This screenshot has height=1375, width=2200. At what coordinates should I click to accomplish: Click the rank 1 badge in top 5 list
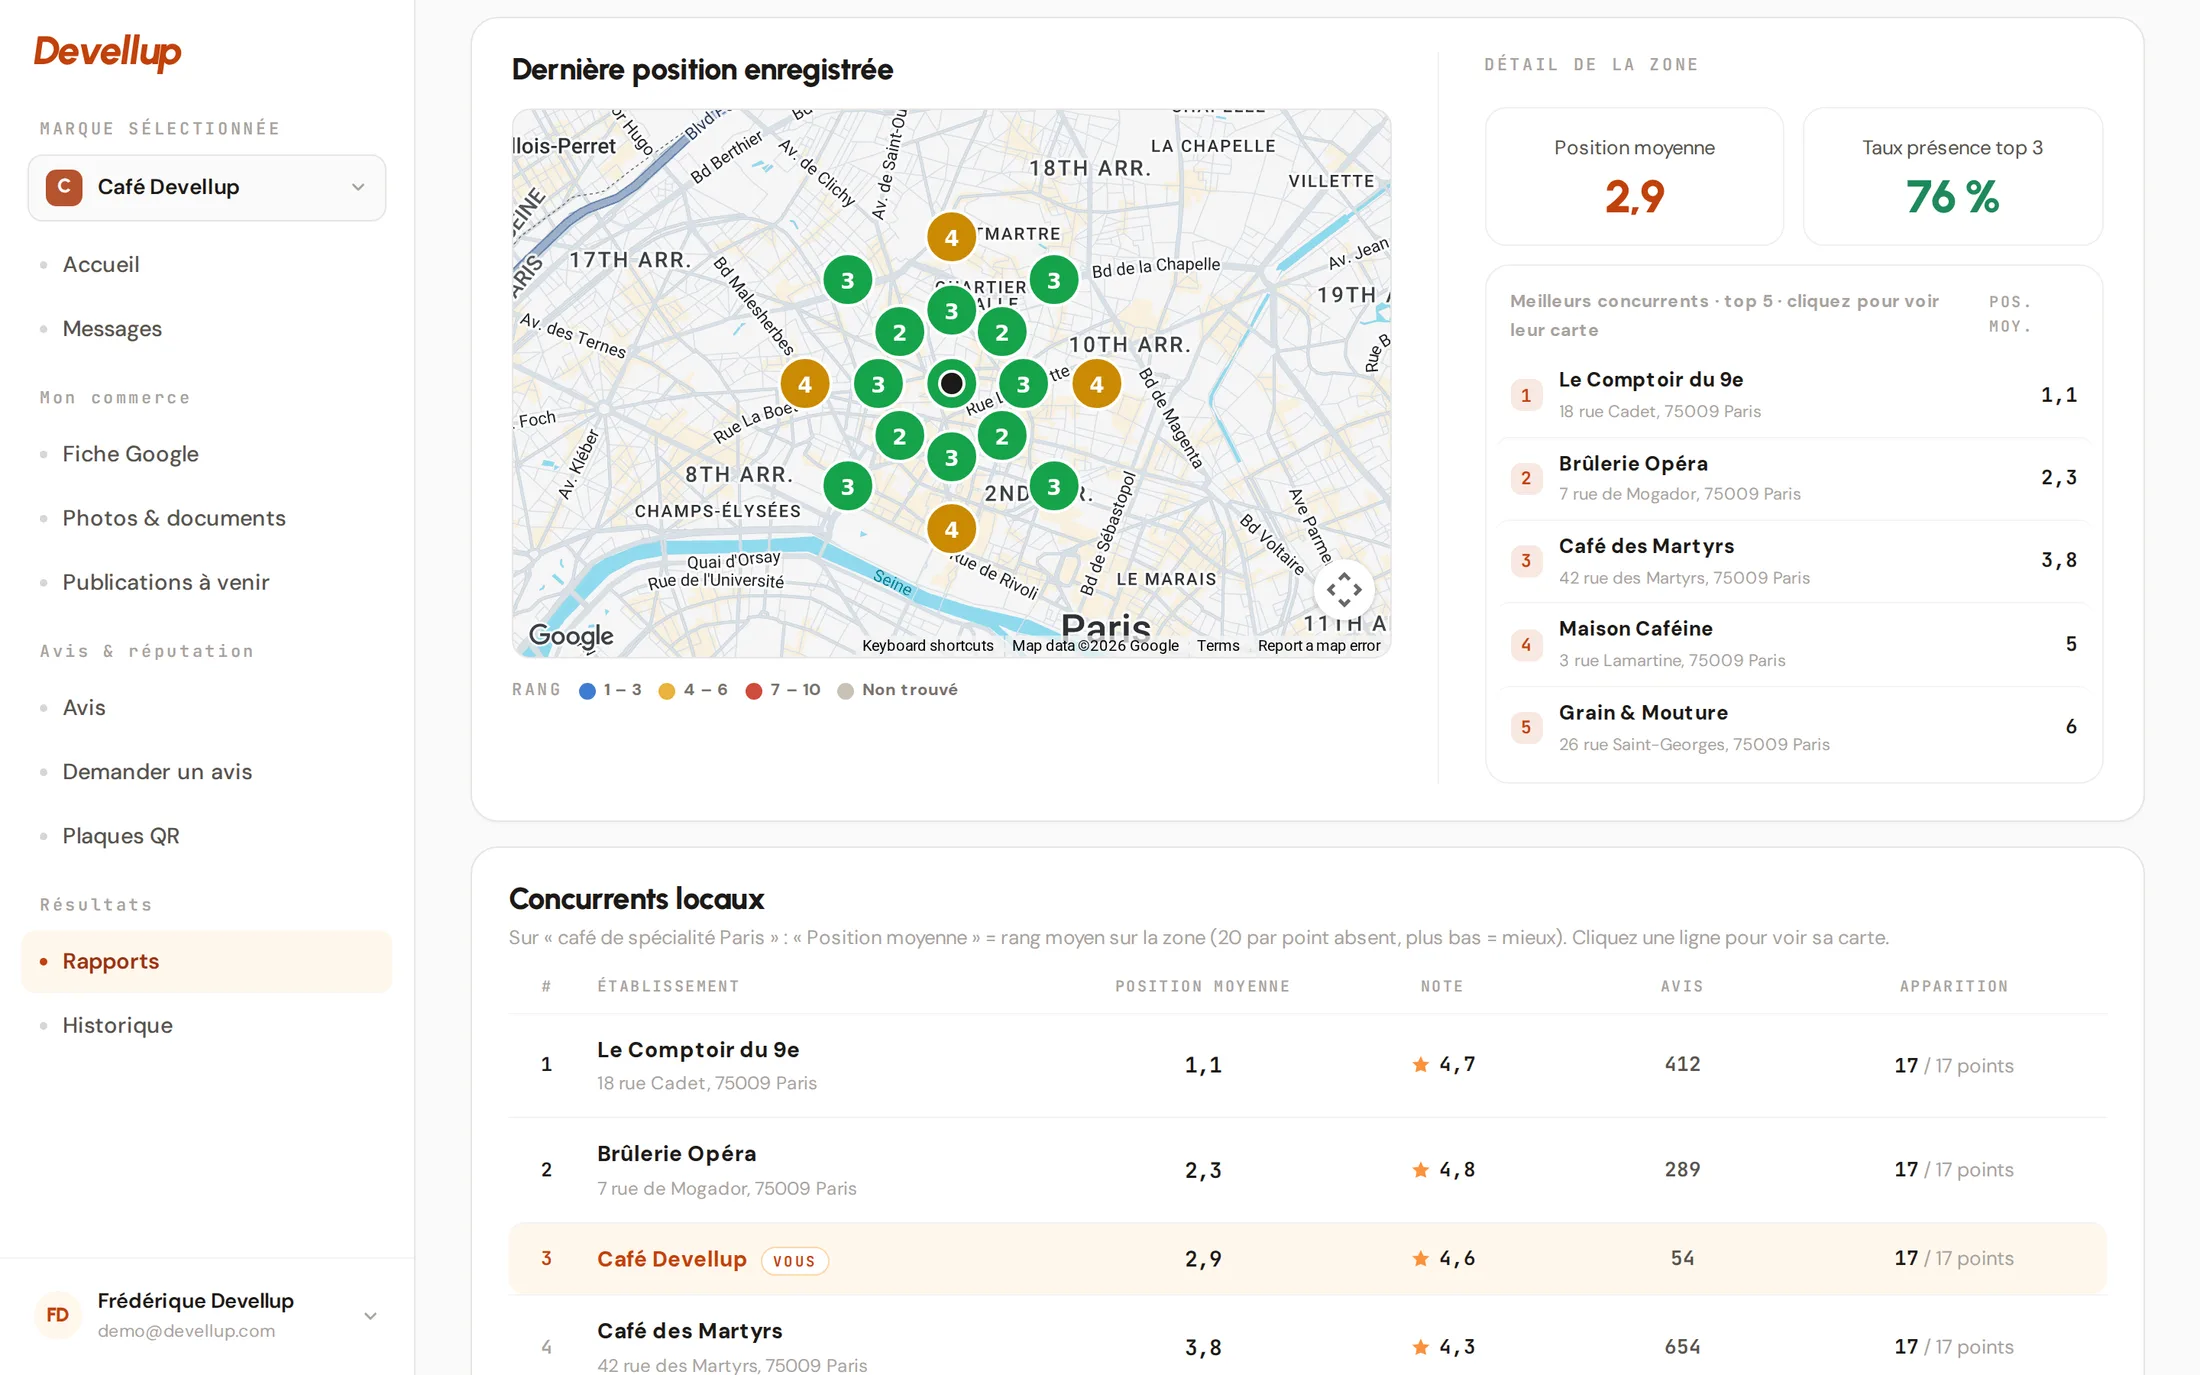pyautogui.click(x=1525, y=395)
